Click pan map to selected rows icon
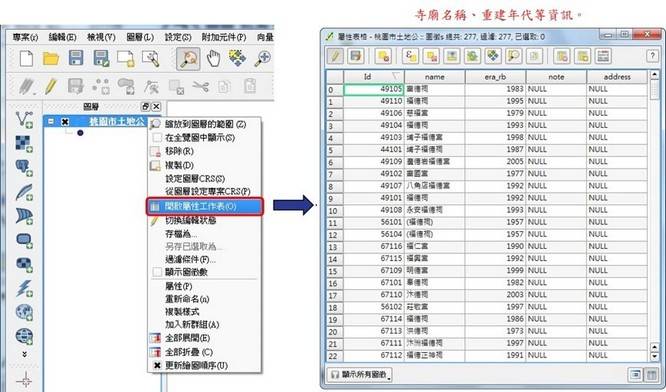The height and width of the screenshot is (392, 666). [x=493, y=56]
